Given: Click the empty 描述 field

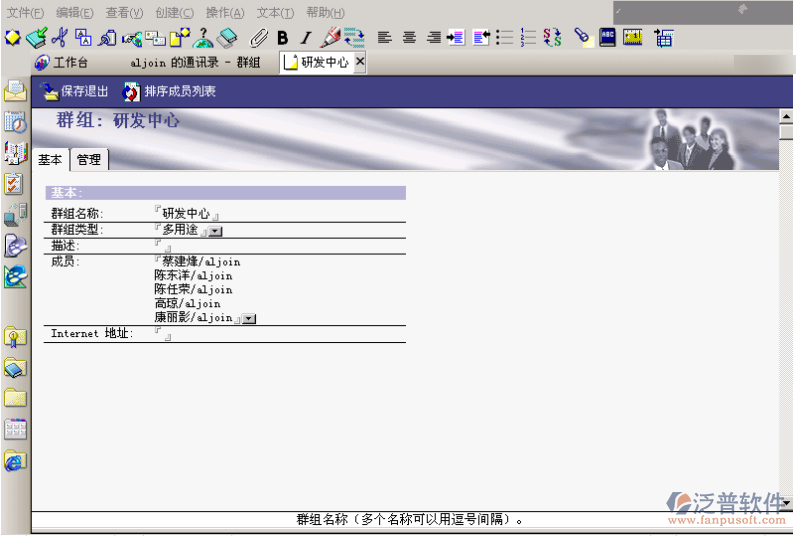Looking at the screenshot, I should point(163,246).
